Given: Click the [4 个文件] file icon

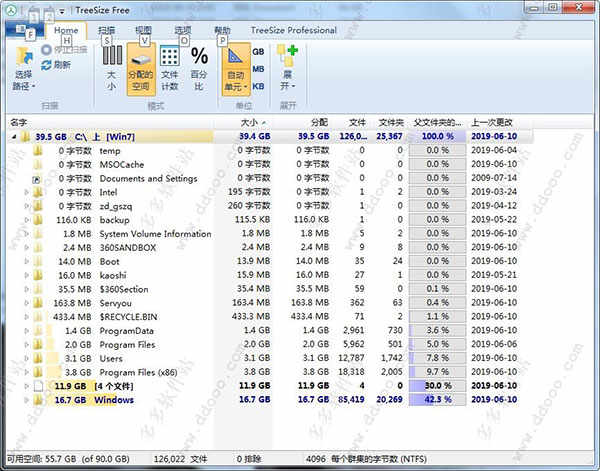Looking at the screenshot, I should (38, 386).
